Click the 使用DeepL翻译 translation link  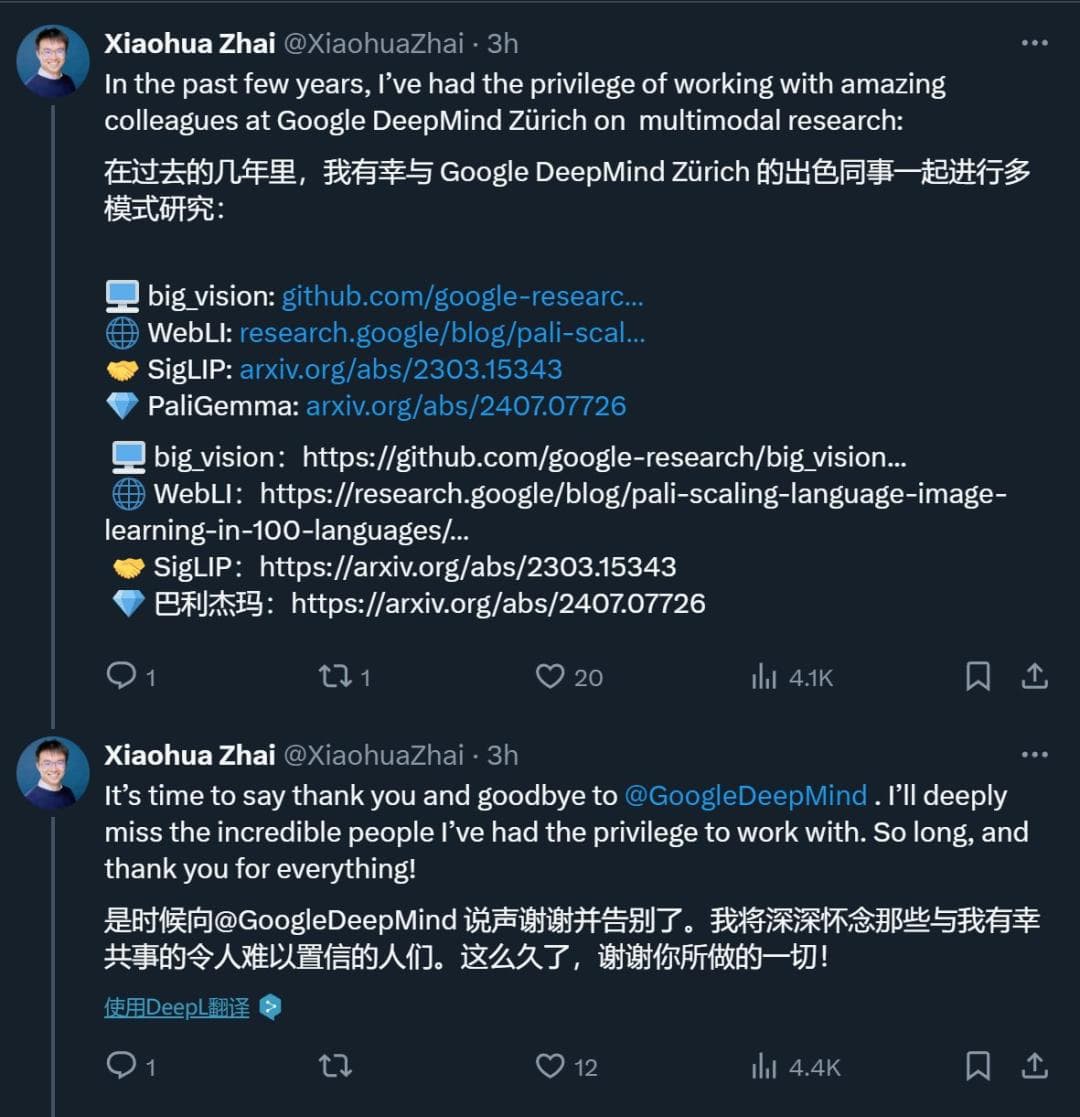177,1006
